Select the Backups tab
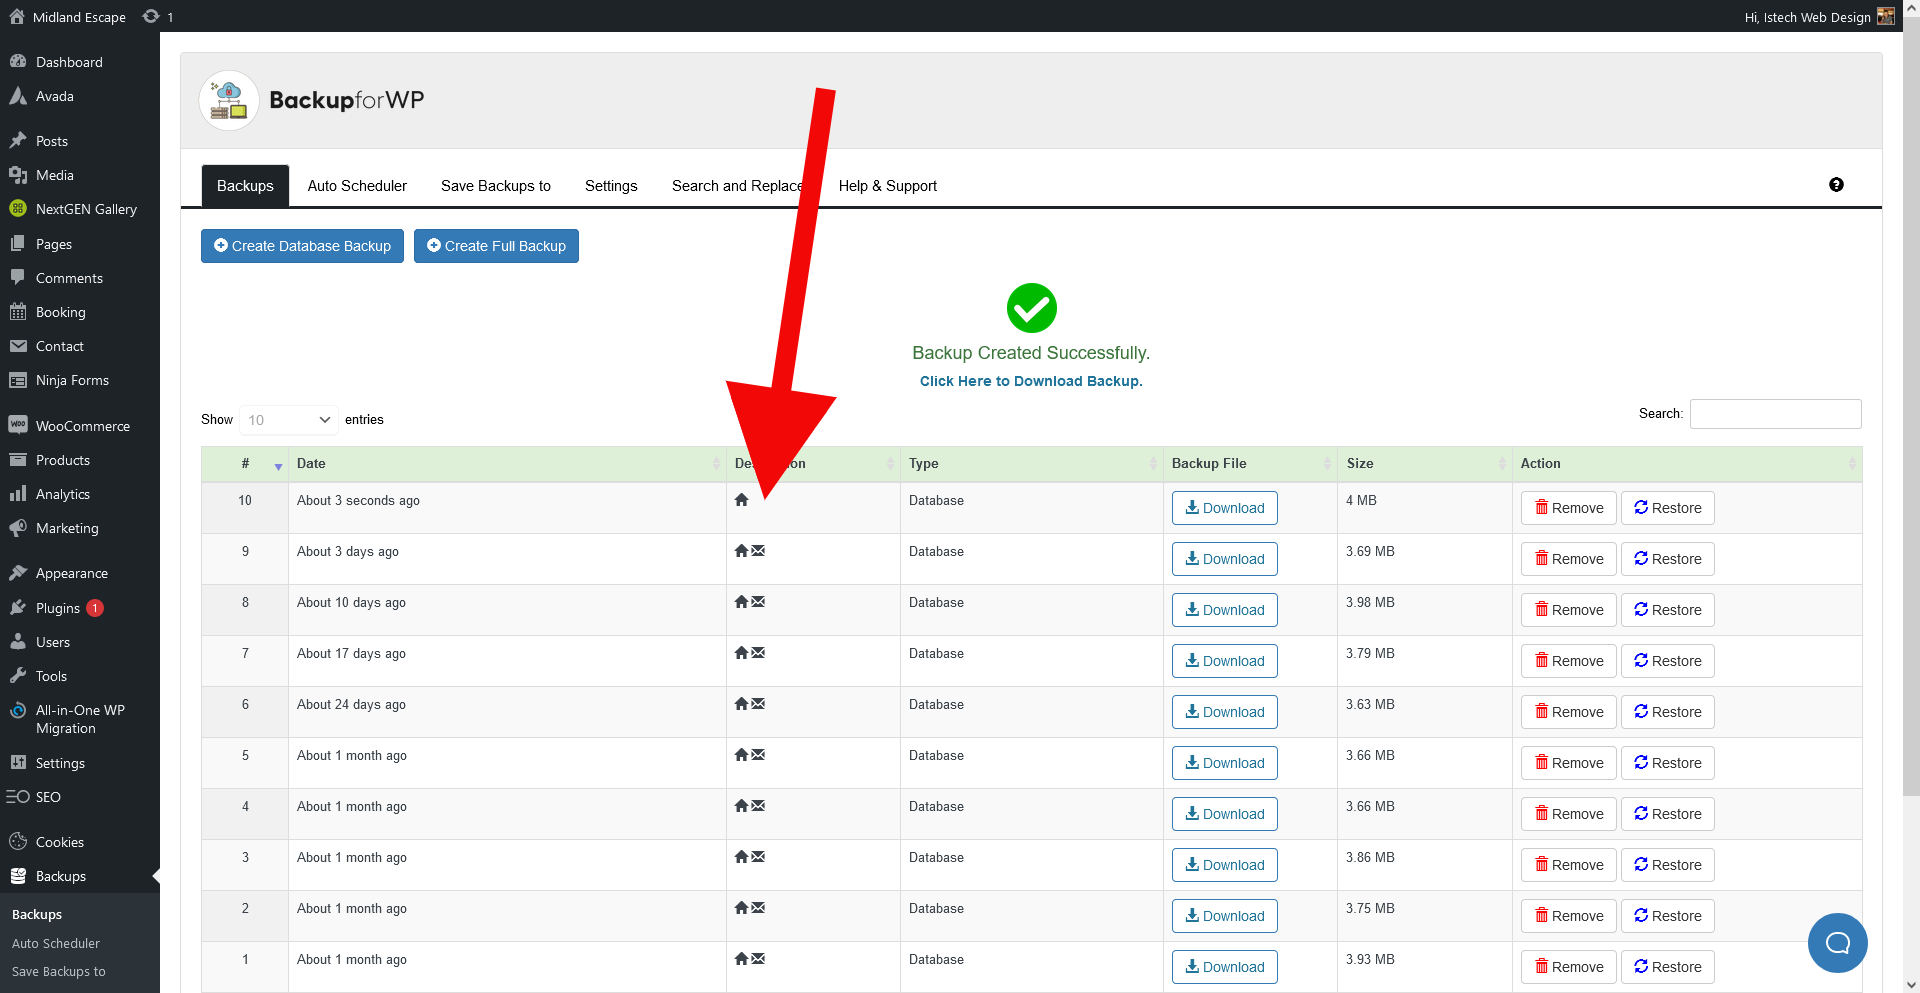The height and width of the screenshot is (993, 1920). pos(245,186)
